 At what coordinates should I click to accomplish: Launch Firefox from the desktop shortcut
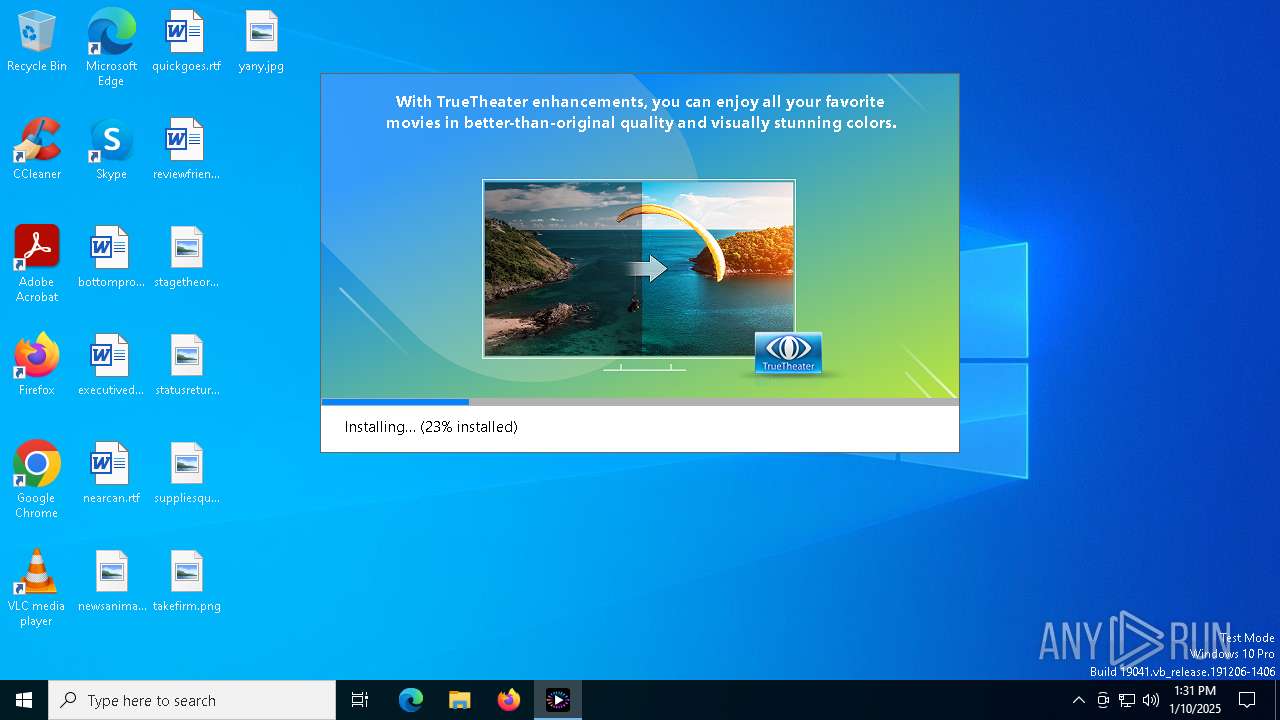[x=37, y=366]
